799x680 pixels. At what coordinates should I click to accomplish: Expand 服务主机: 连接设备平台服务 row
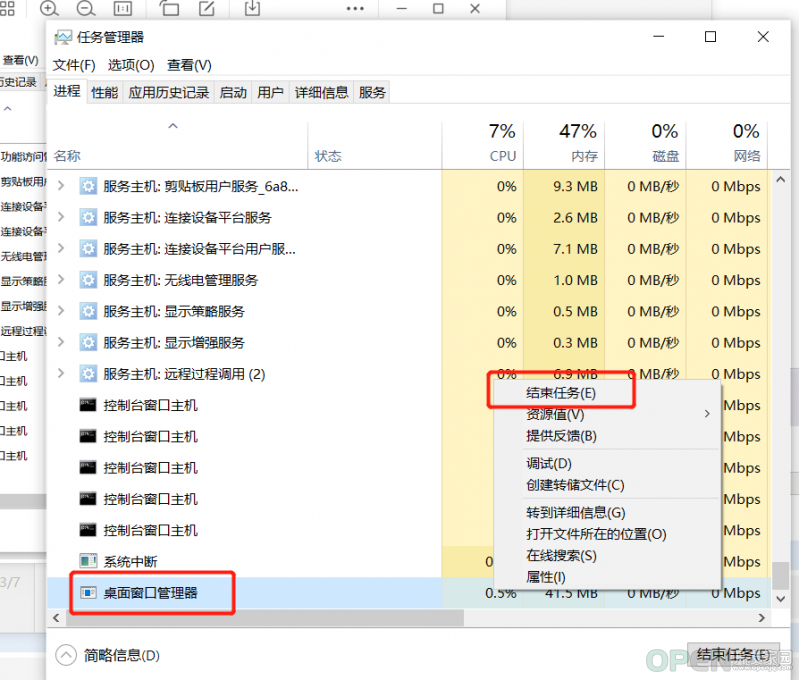(x=61, y=217)
